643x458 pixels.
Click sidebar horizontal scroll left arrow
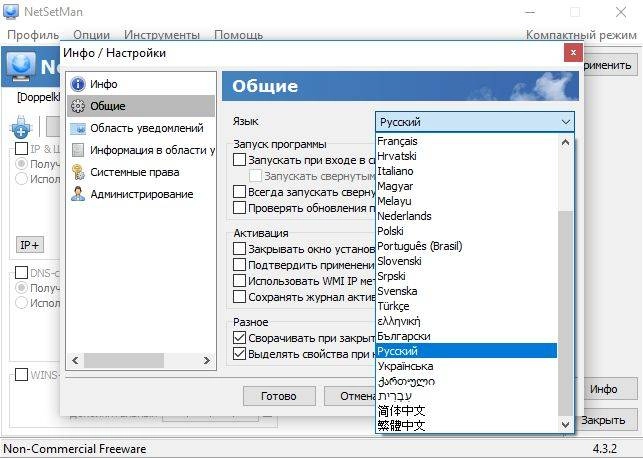pyautogui.click(x=75, y=360)
